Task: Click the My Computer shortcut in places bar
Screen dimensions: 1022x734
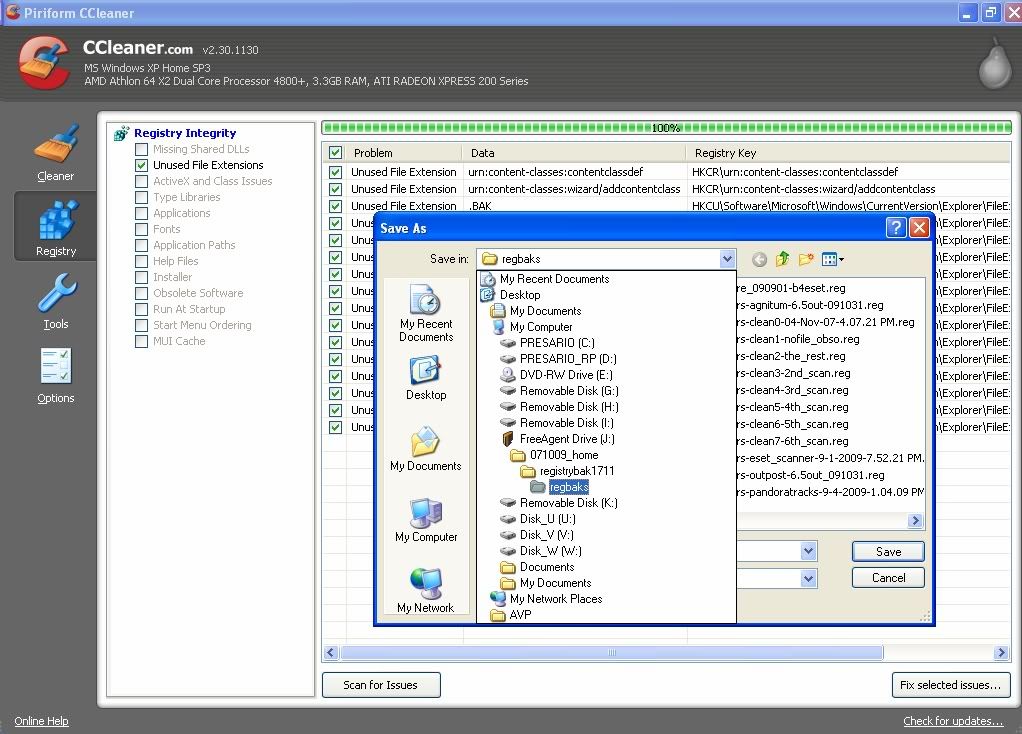Action: [426, 520]
